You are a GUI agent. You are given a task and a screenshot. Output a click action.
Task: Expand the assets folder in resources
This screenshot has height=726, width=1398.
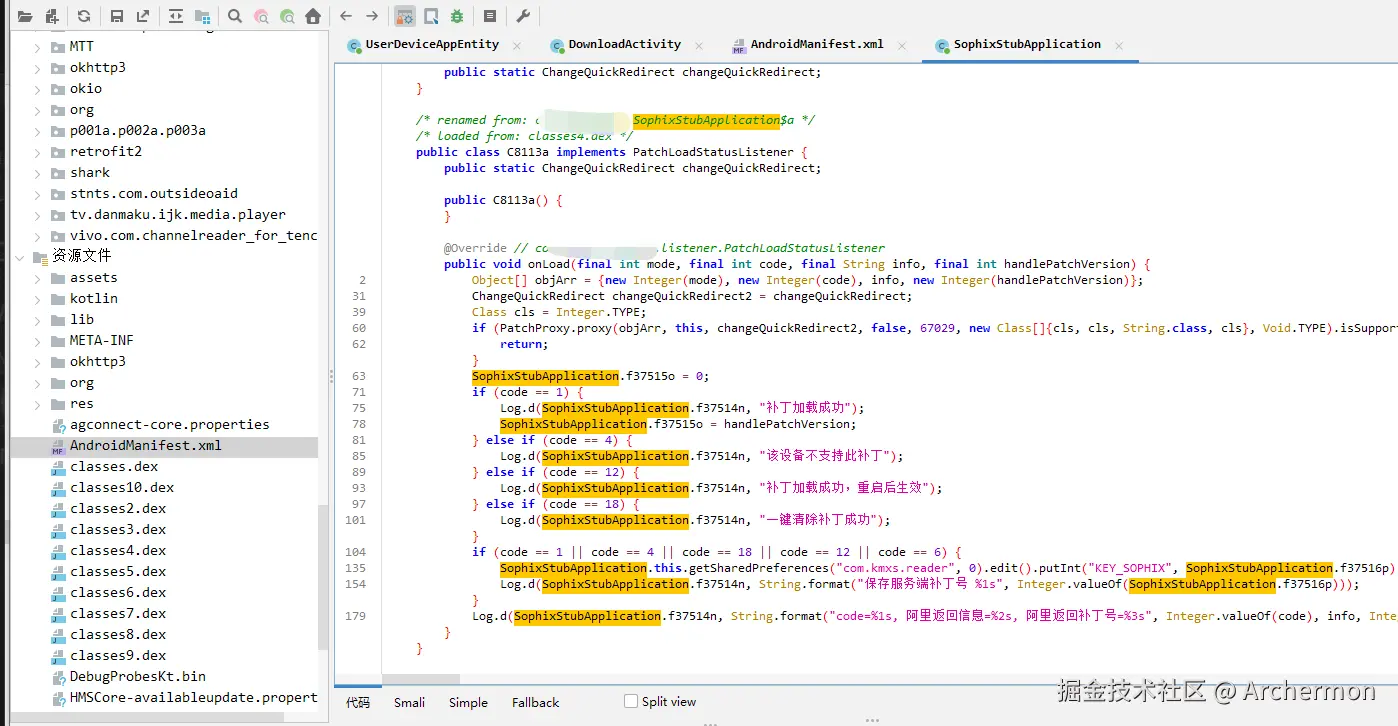38,278
